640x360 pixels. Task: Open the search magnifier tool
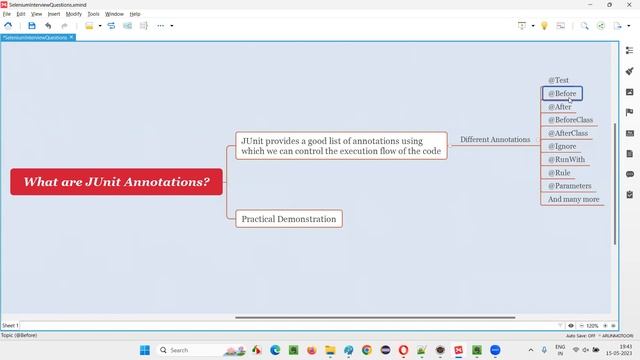coord(584,26)
